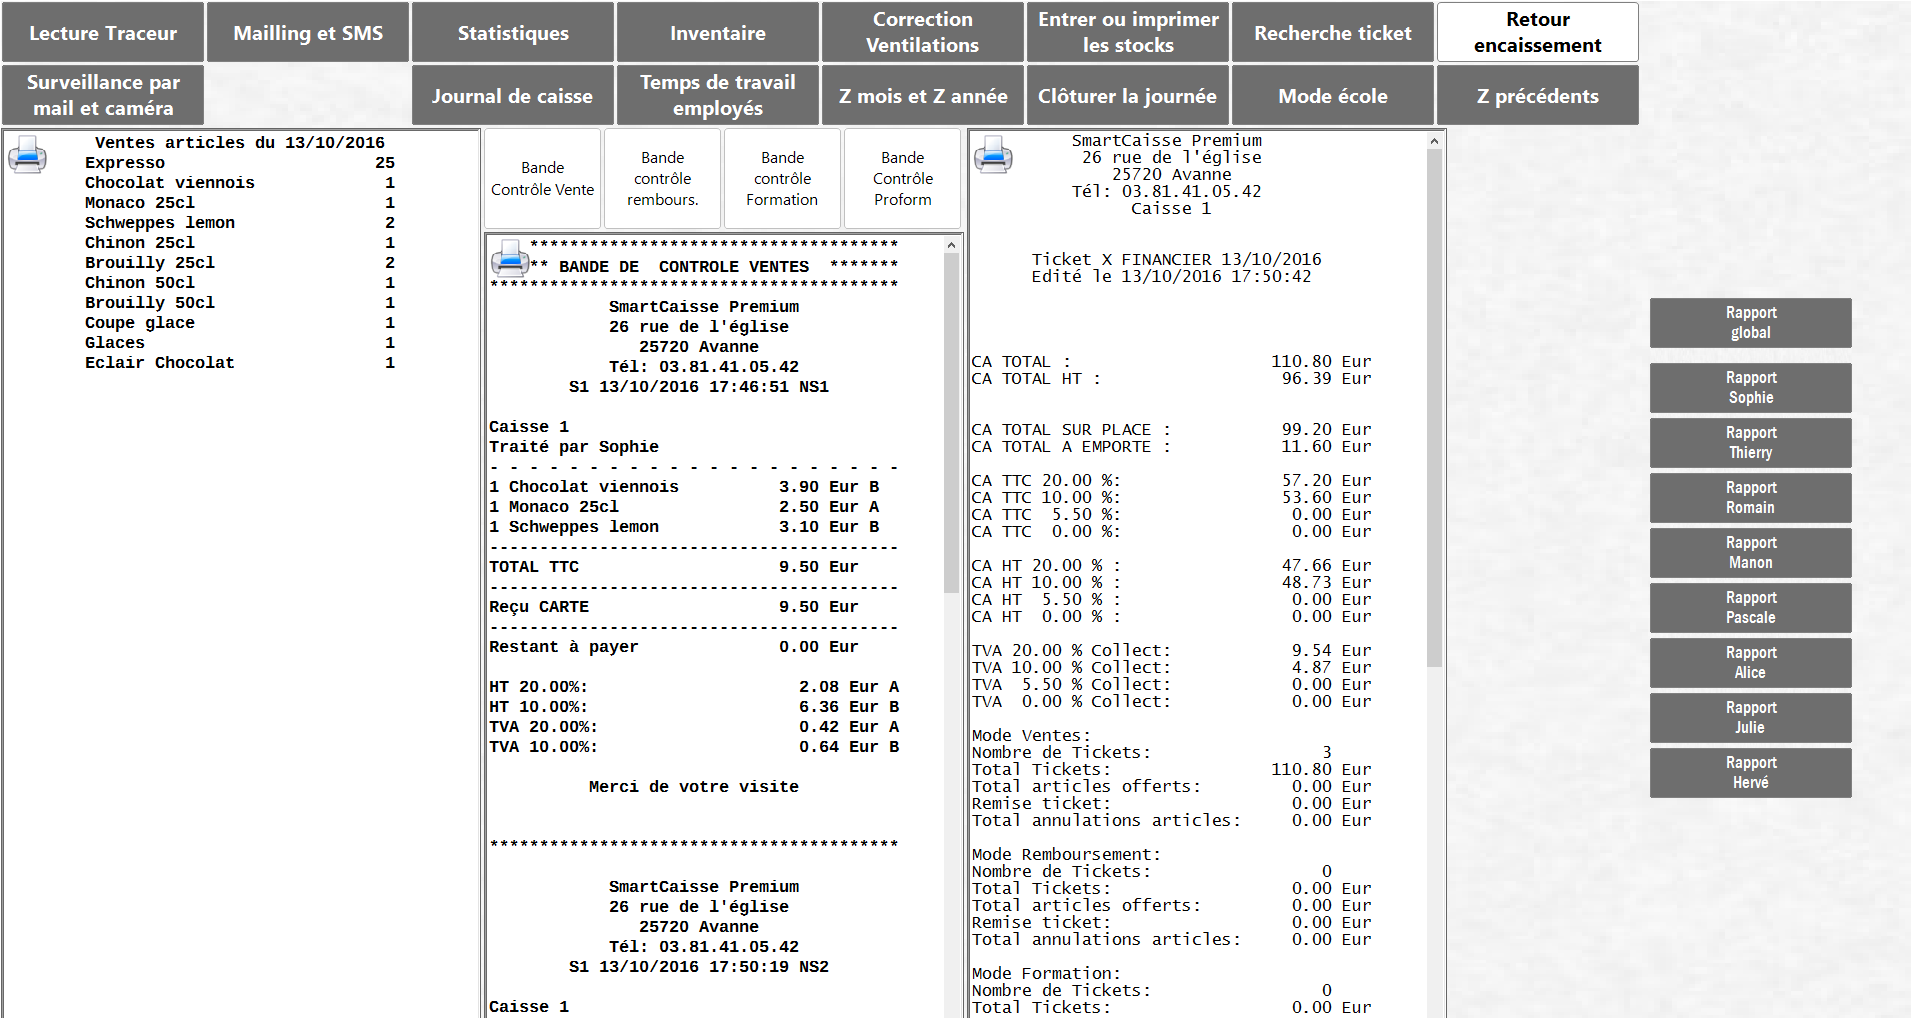
Task: Open Bande contrôle Formation tab
Action: click(x=782, y=179)
